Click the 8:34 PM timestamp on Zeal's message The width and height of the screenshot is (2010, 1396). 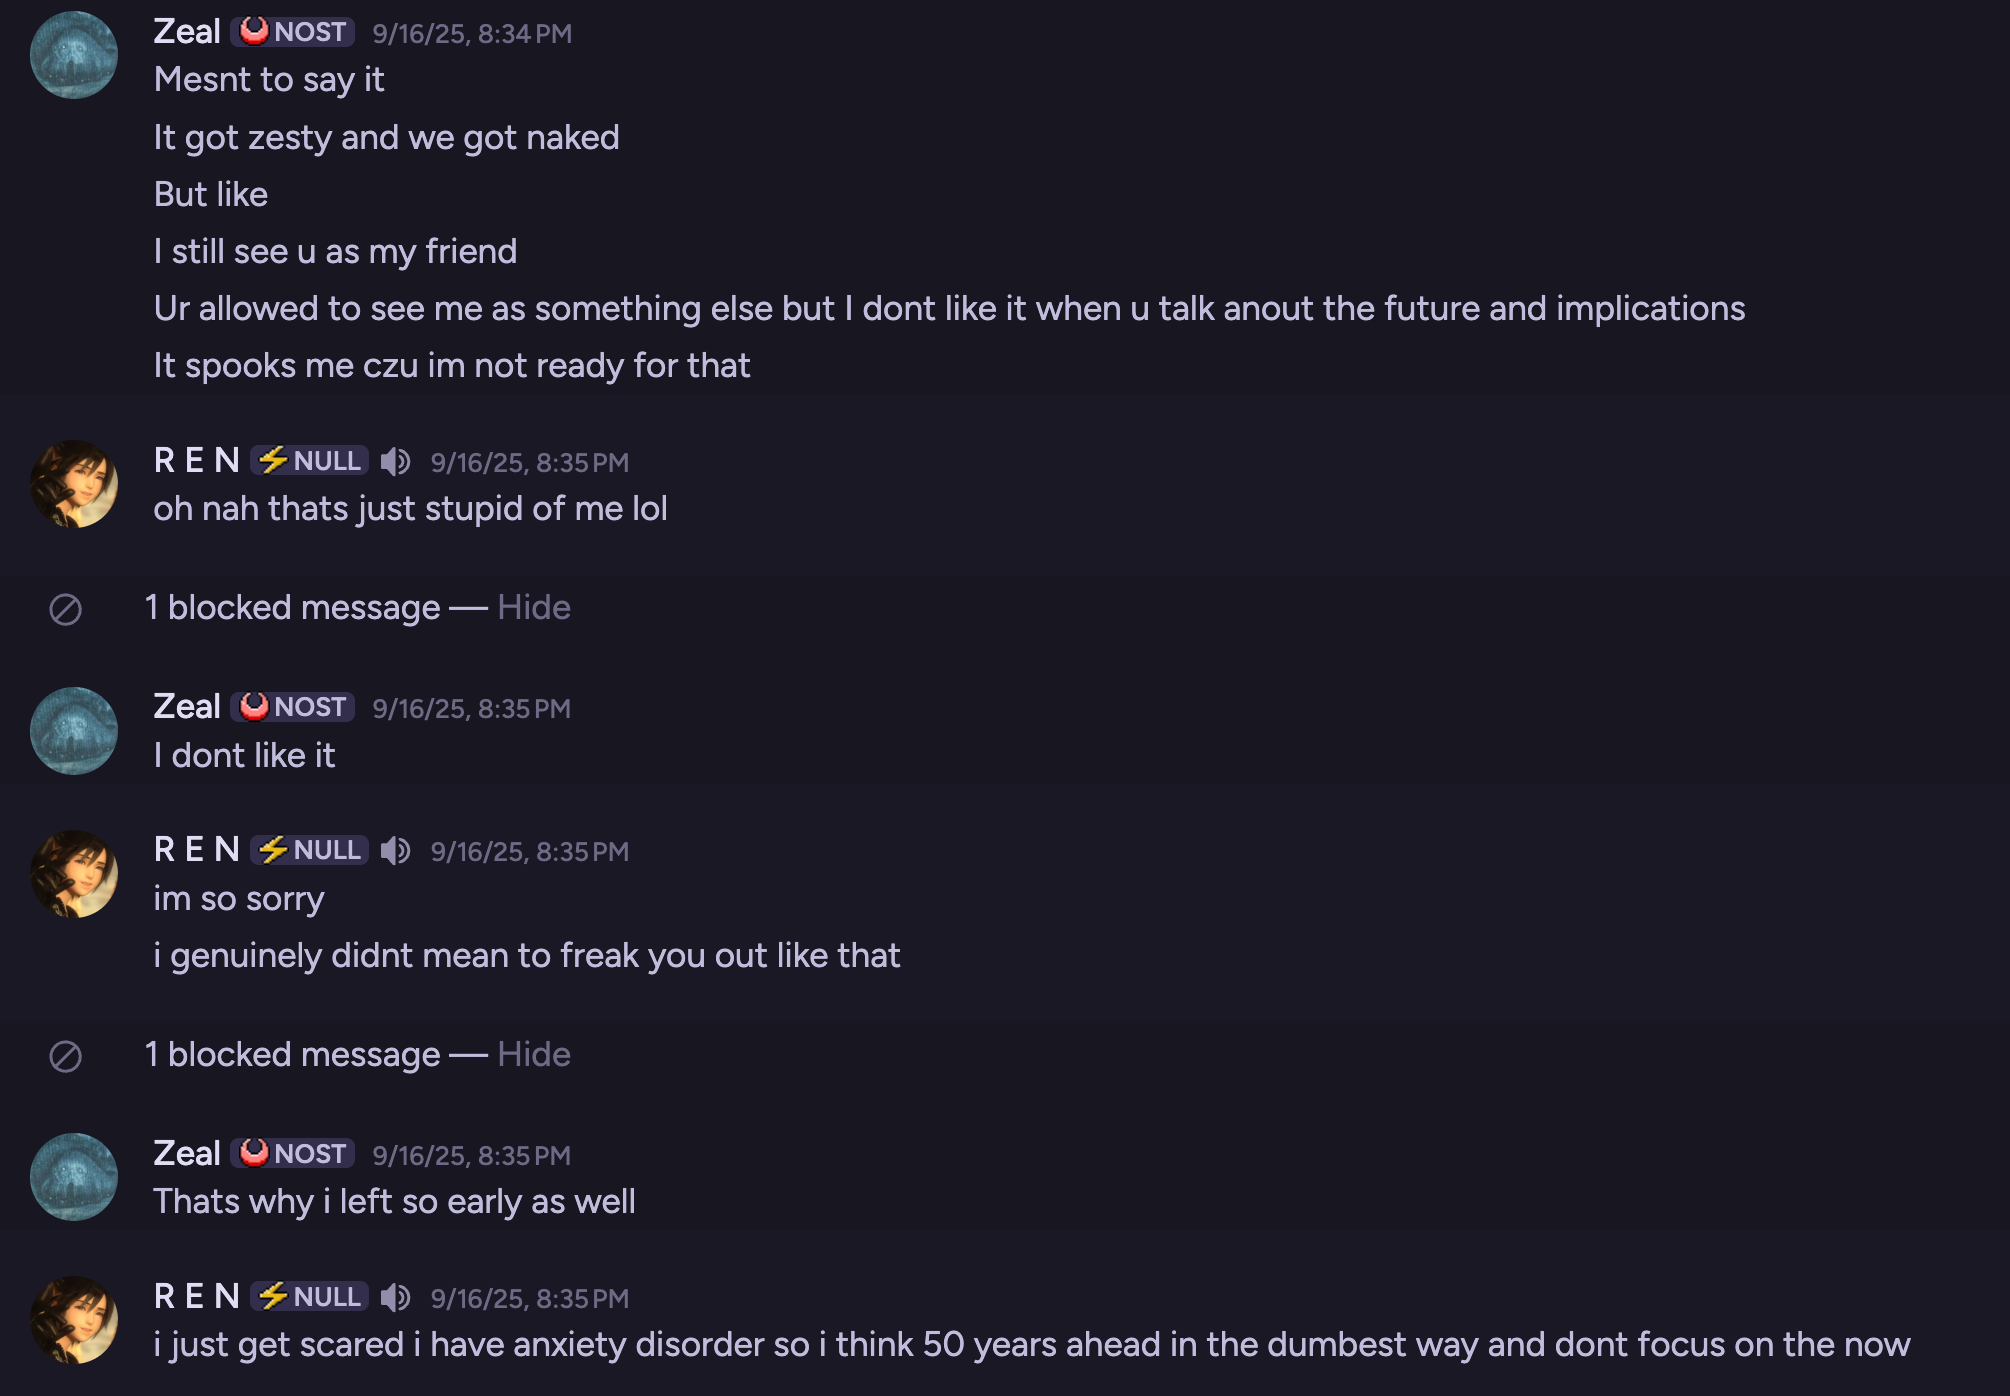pyautogui.click(x=472, y=34)
